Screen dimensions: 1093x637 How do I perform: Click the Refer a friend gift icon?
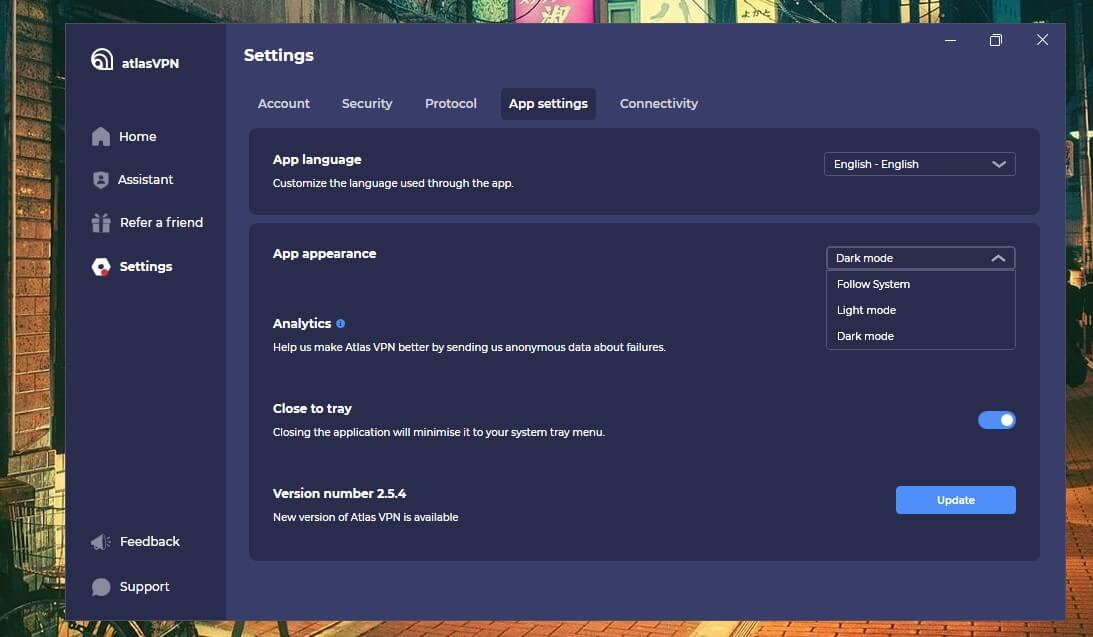pos(101,222)
